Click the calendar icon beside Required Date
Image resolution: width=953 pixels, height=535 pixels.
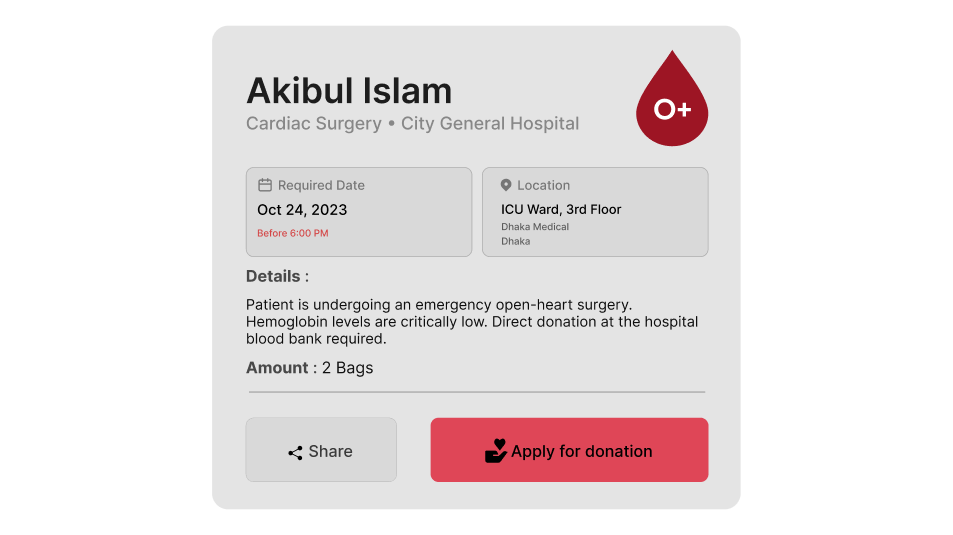click(265, 185)
